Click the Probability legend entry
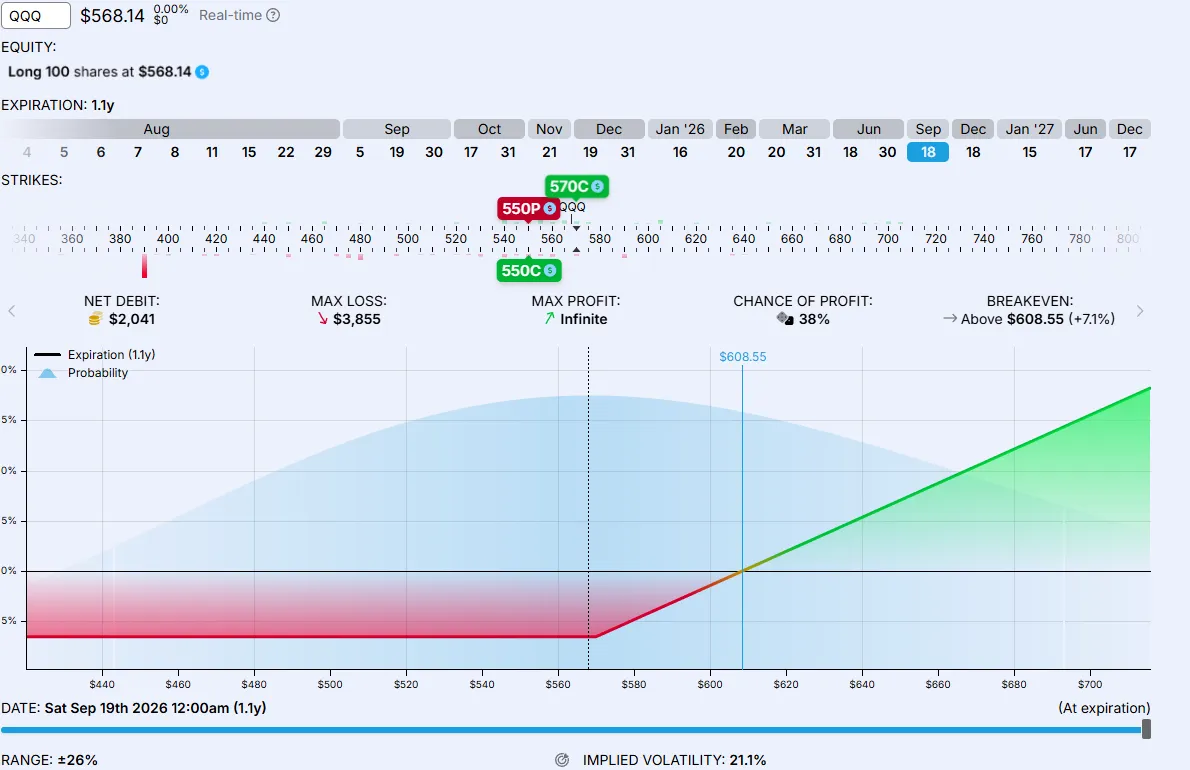This screenshot has width=1190, height=770. tap(83, 373)
